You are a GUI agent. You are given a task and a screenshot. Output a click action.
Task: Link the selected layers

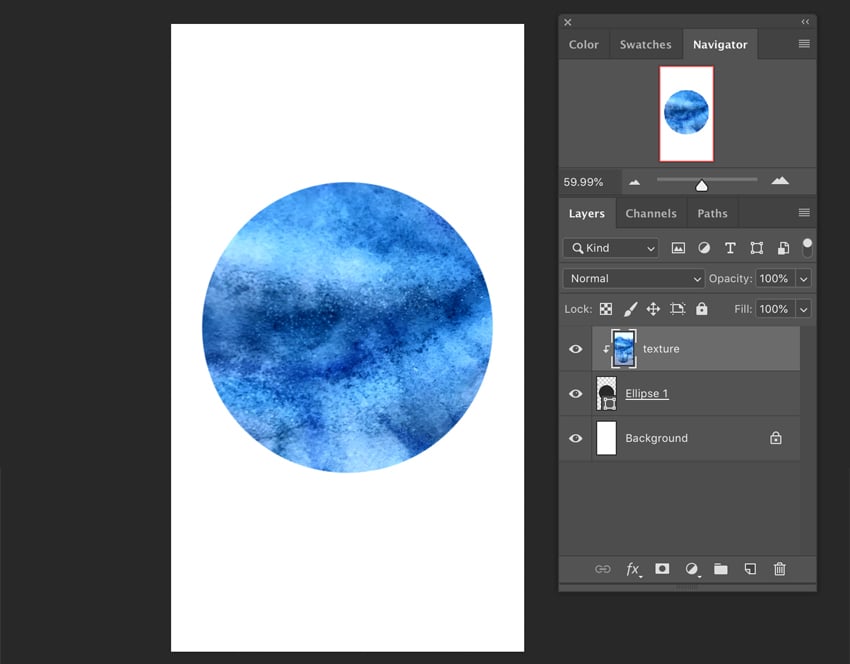602,569
